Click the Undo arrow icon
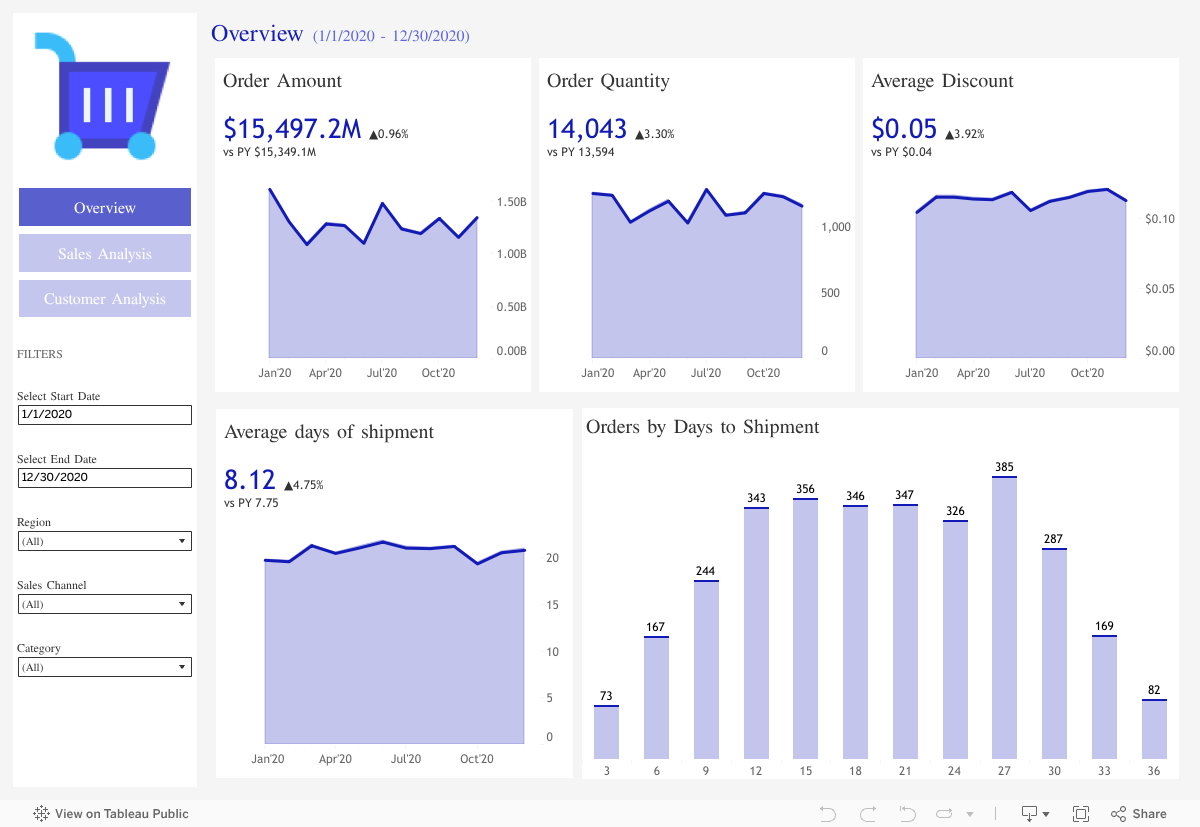The width and height of the screenshot is (1200, 827). [827, 814]
